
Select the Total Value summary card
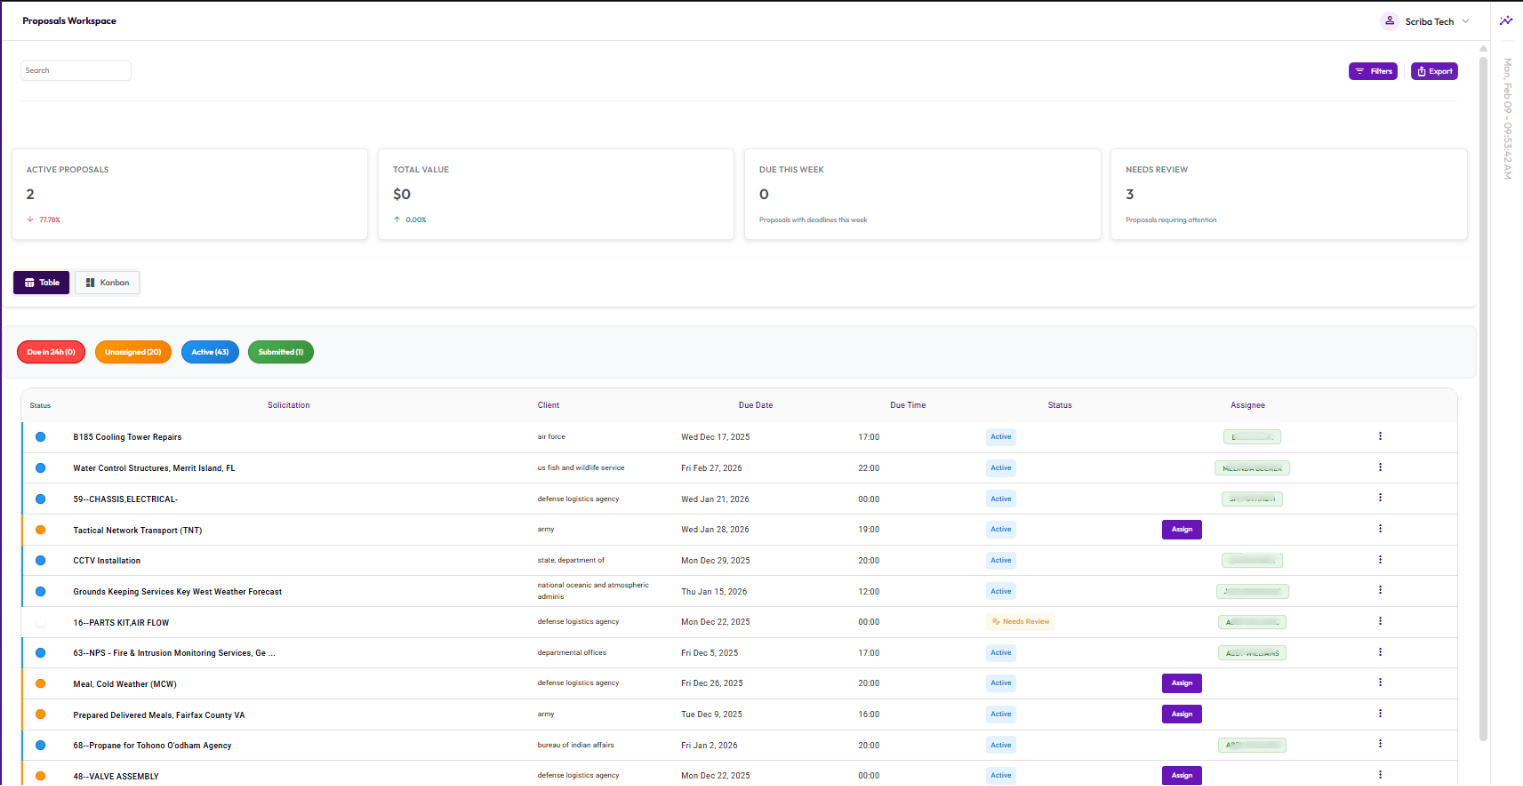click(556, 195)
